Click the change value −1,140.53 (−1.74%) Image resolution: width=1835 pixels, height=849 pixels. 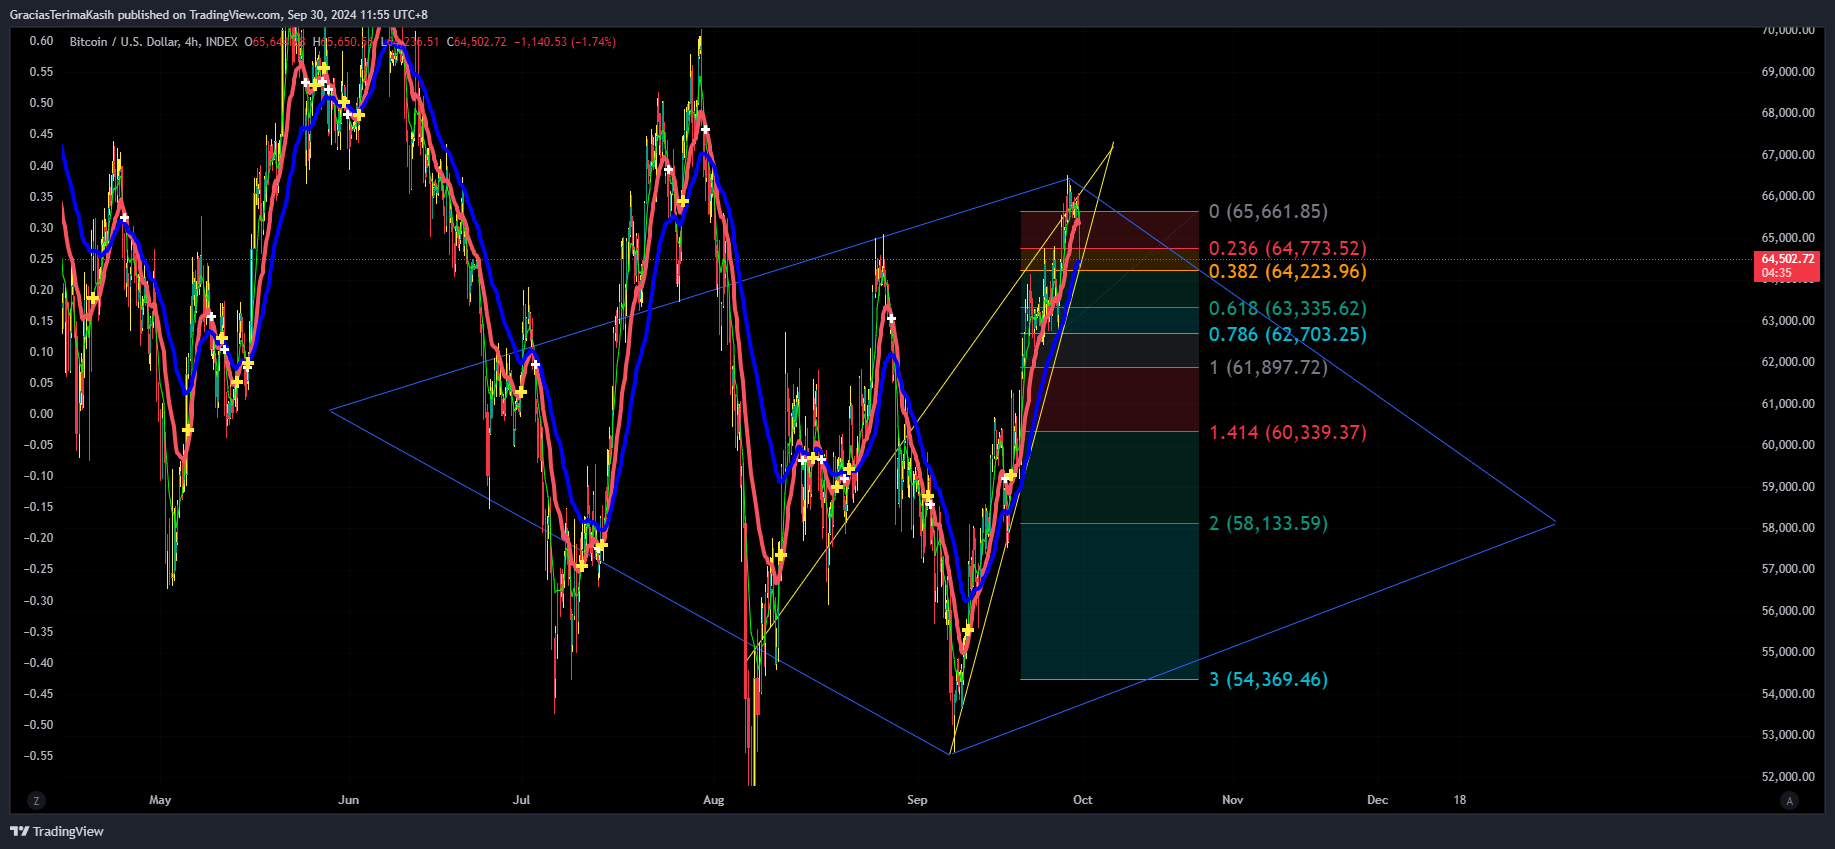point(565,42)
